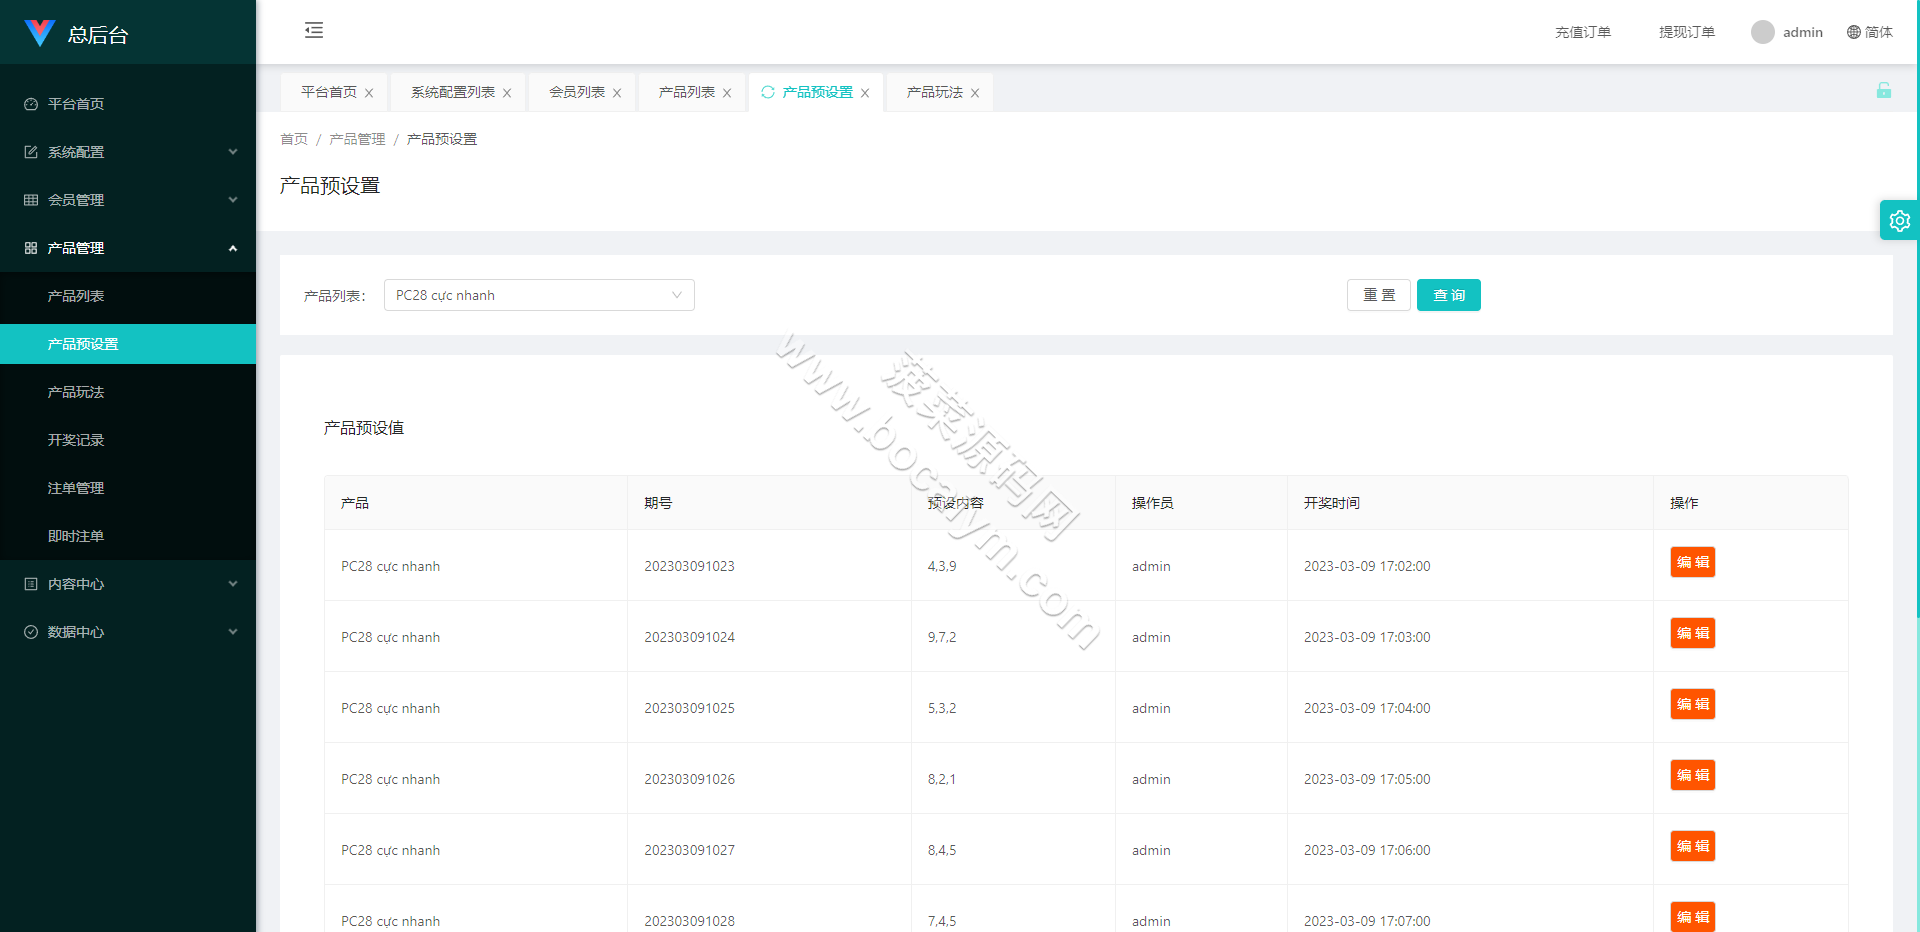
Task: Expand the 数据中心 sidebar menu
Action: click(128, 632)
